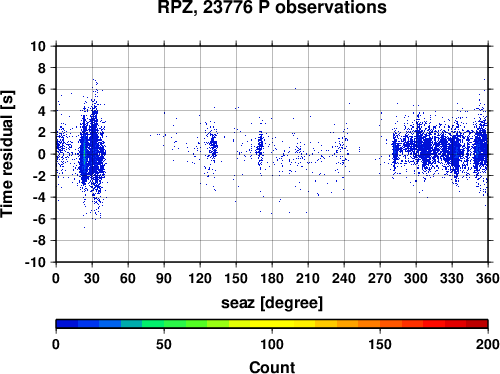Image resolution: width=500 pixels, height=374 pixels.
Task: Click x-axis tick label '120'
Action: coord(200,278)
